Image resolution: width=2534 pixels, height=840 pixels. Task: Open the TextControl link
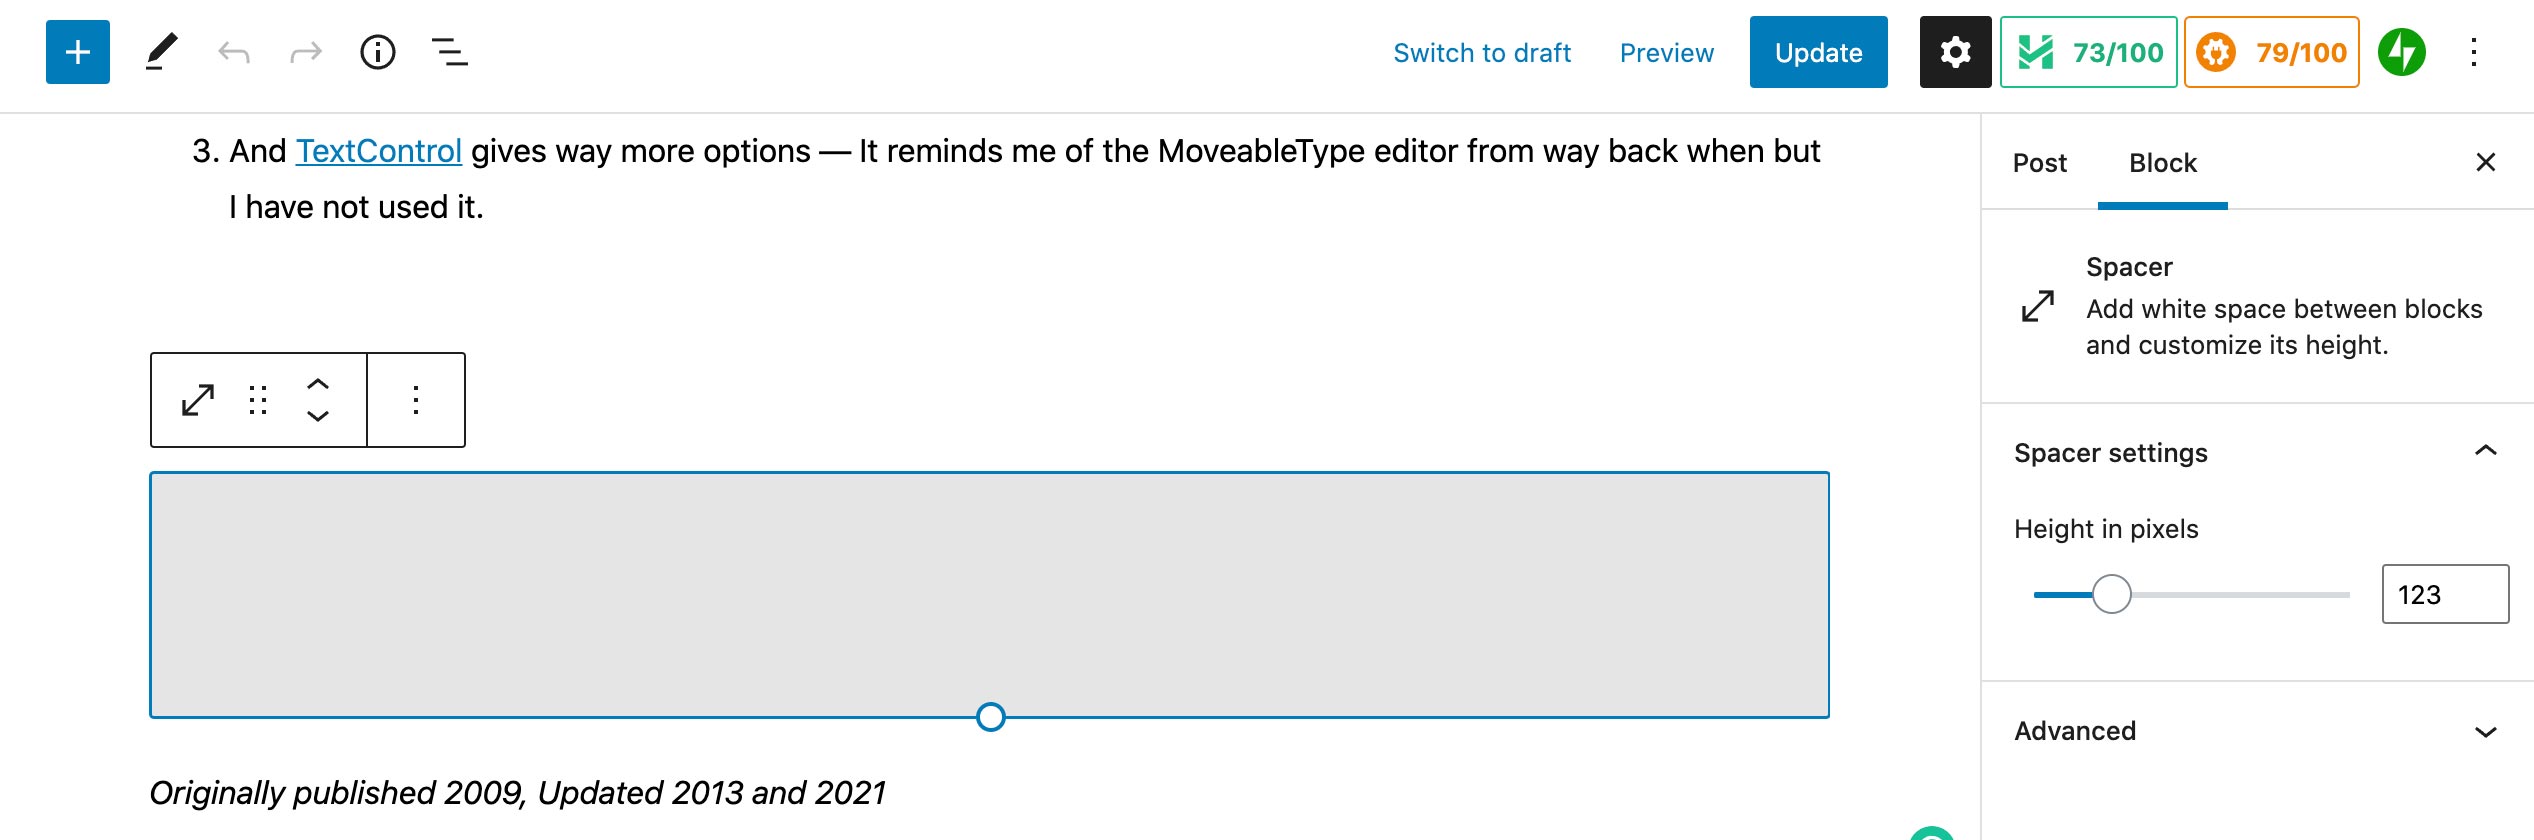(378, 150)
